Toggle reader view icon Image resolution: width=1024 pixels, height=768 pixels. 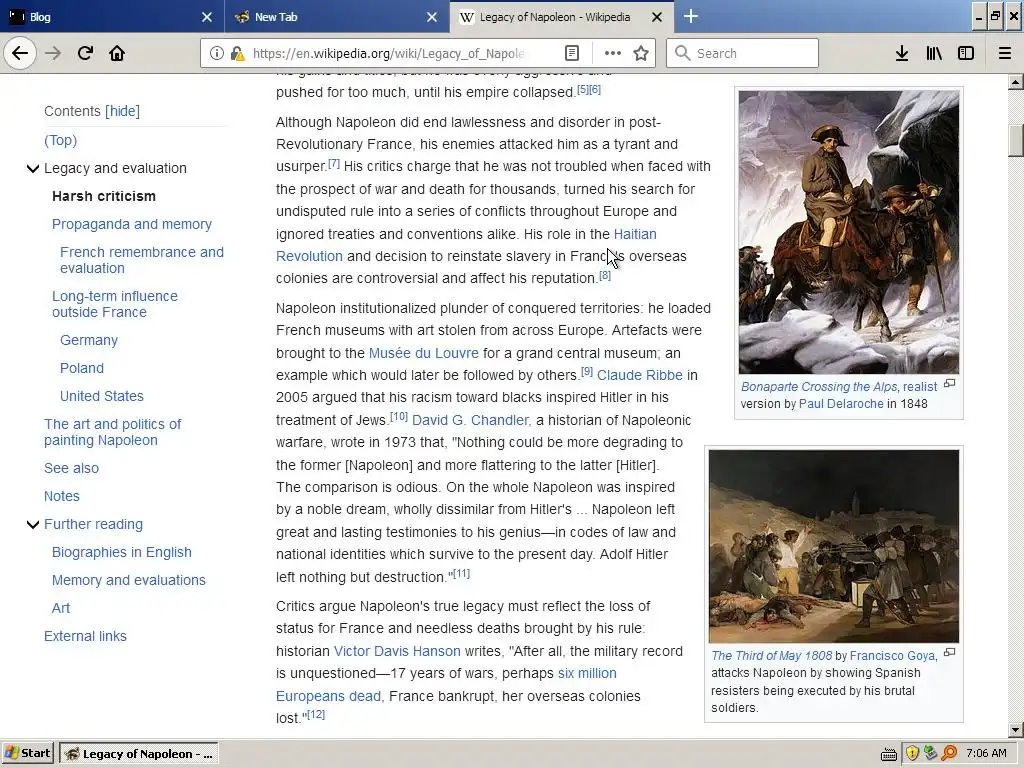coord(571,54)
